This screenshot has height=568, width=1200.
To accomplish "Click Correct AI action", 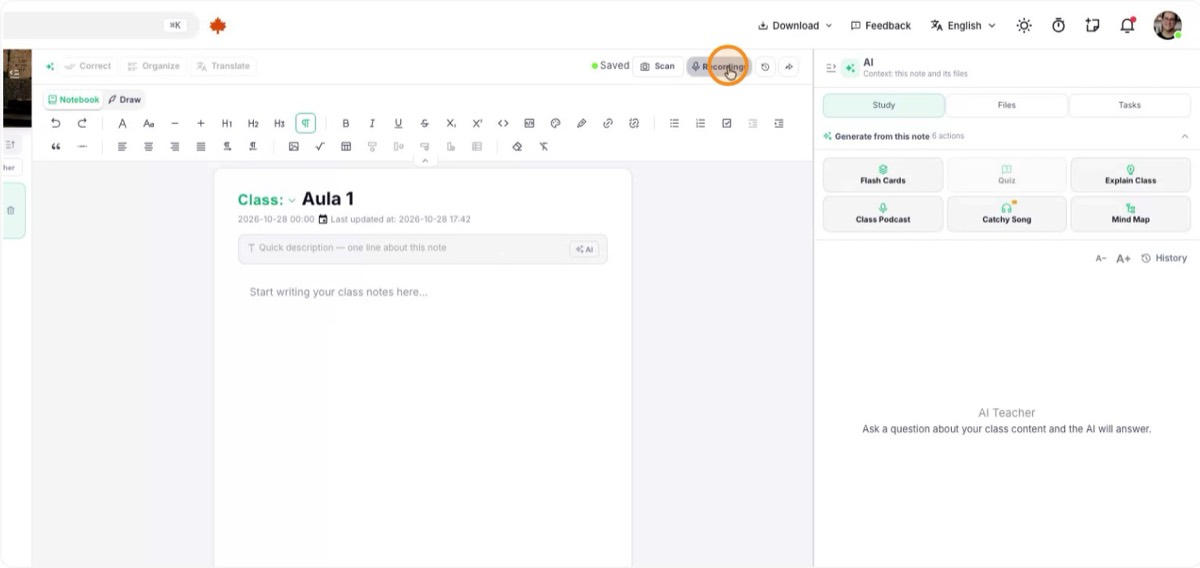I will [x=87, y=66].
